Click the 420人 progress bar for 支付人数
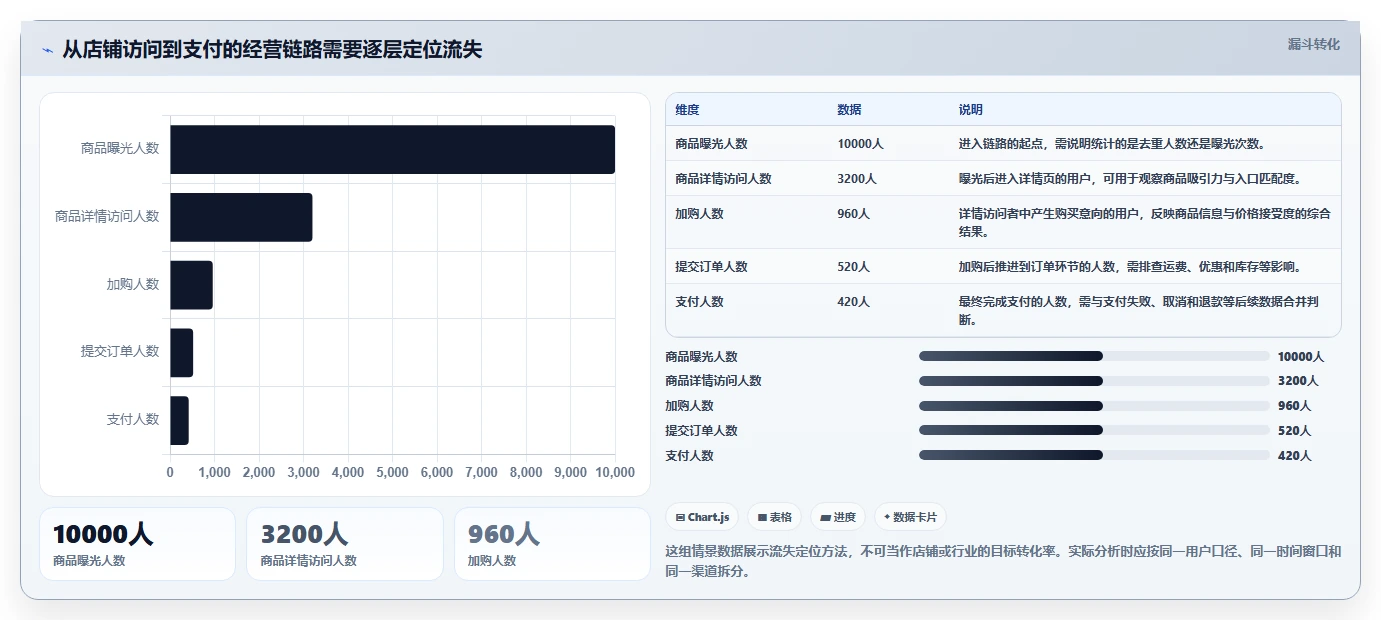Image resolution: width=1381 pixels, height=620 pixels. (1094, 455)
